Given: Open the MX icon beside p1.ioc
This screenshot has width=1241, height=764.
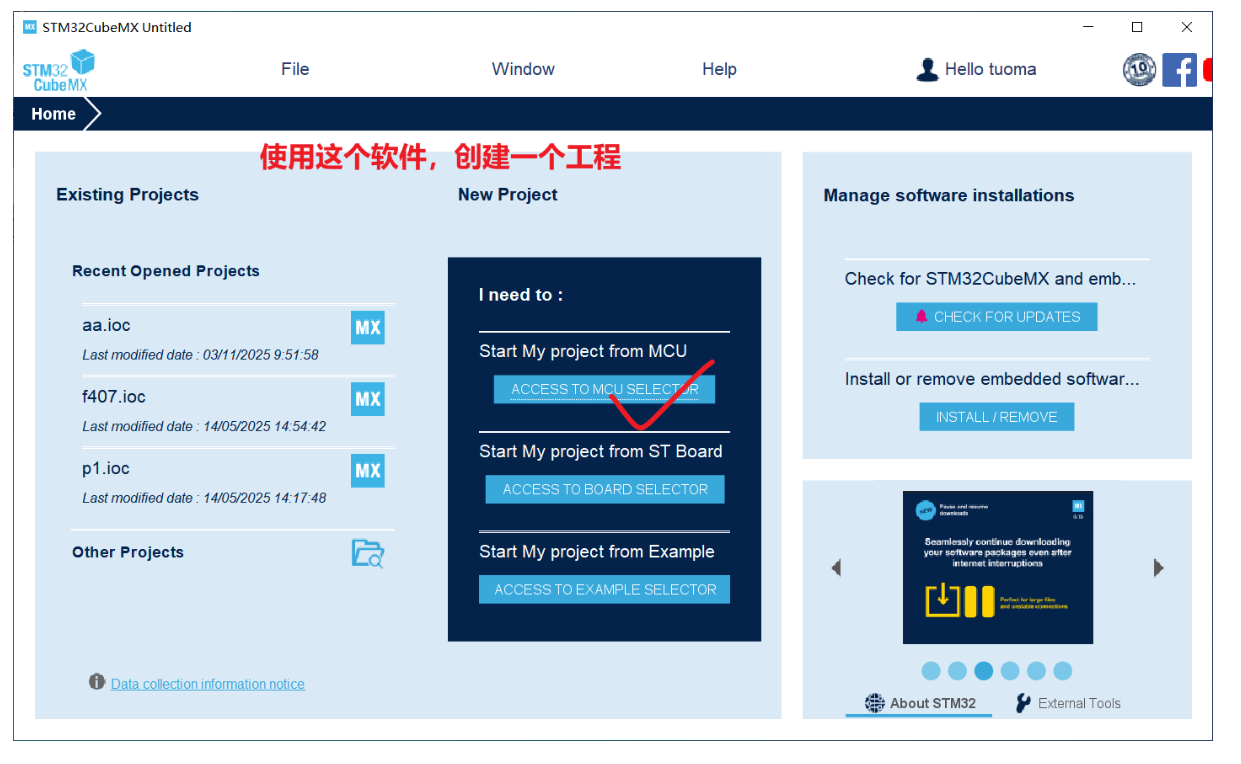Looking at the screenshot, I should (x=368, y=471).
